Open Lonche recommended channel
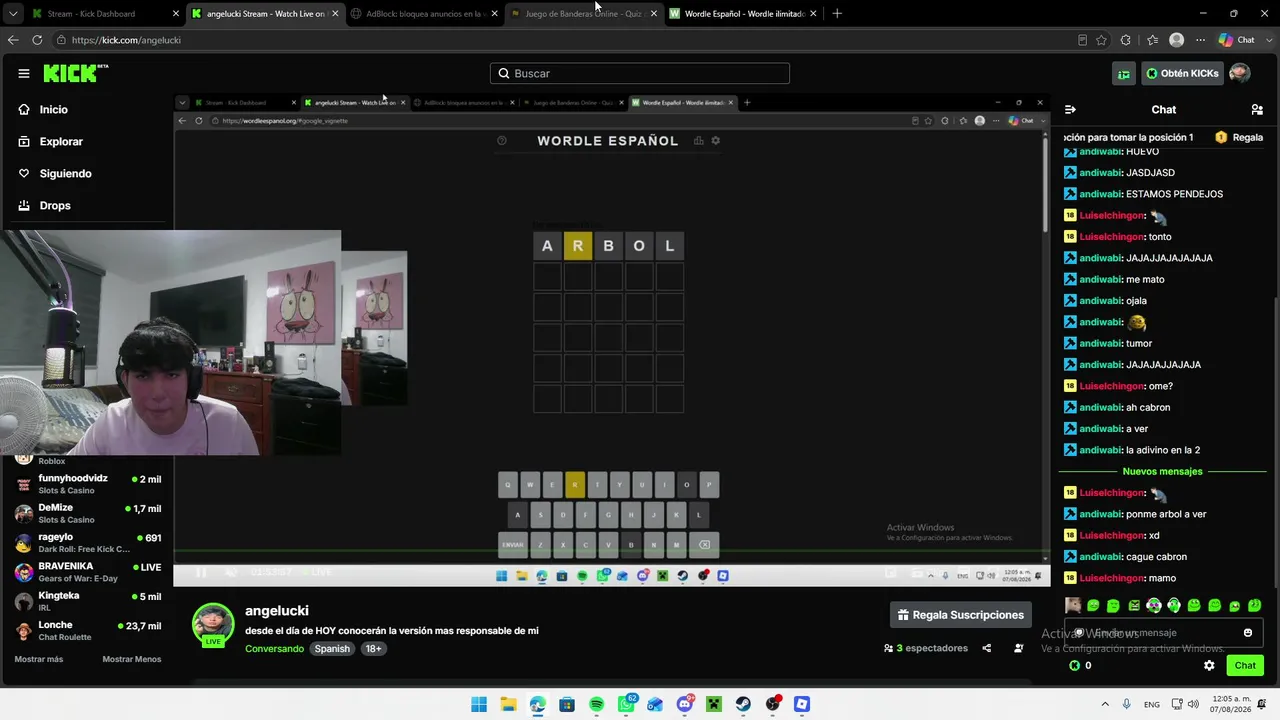Viewport: 1280px width, 720px height. (x=88, y=631)
